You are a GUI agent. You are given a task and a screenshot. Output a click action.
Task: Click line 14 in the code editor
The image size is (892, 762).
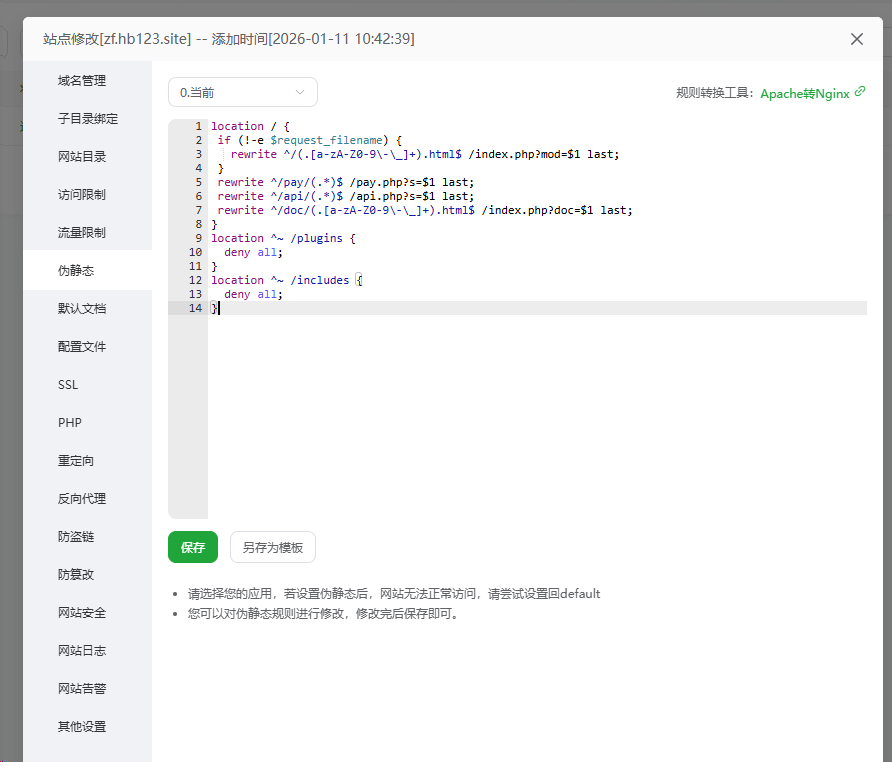coord(500,308)
